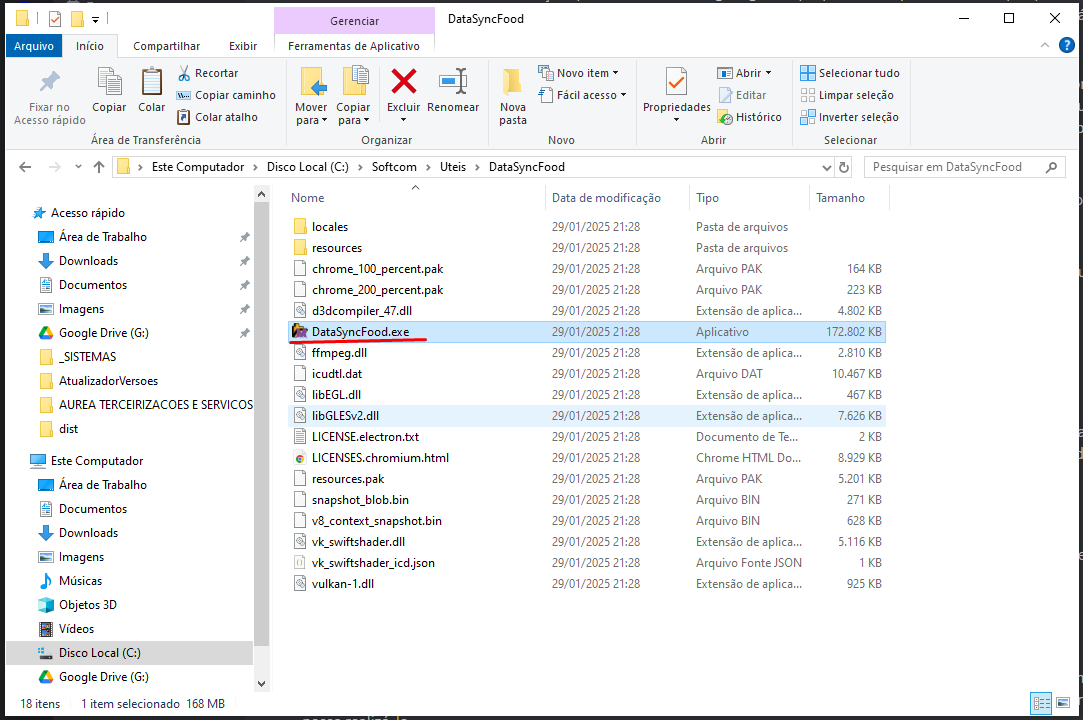
Task: Open the address bar history dropdown arrow
Action: pyautogui.click(x=824, y=167)
